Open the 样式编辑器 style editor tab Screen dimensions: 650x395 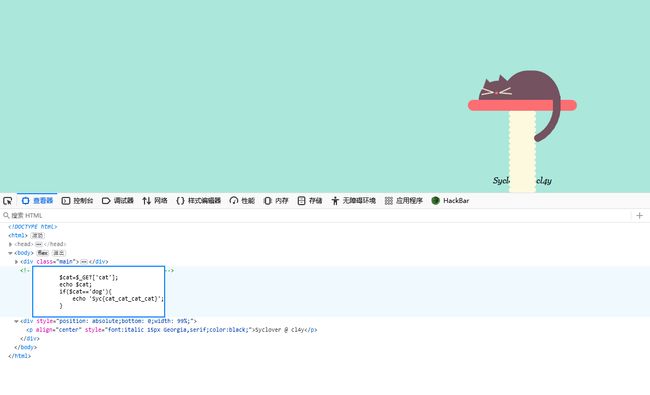(x=199, y=201)
